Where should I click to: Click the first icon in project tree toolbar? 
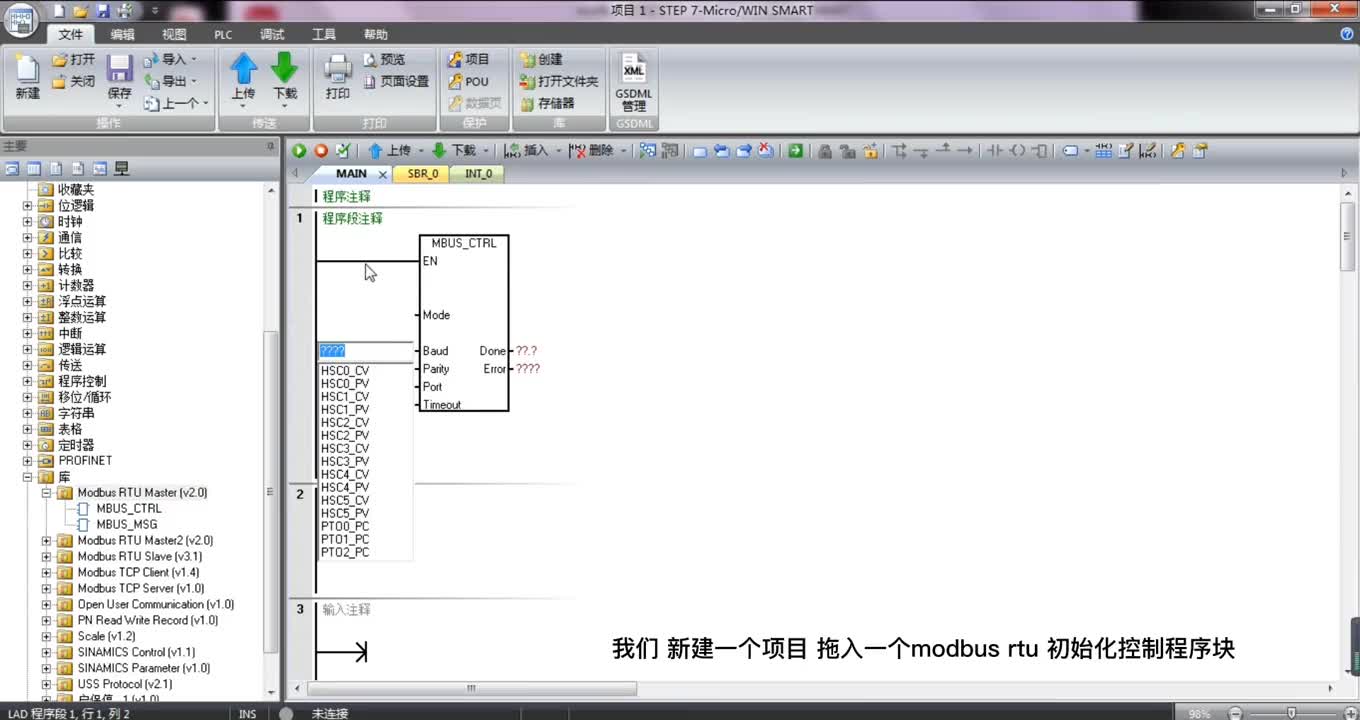pos(13,169)
